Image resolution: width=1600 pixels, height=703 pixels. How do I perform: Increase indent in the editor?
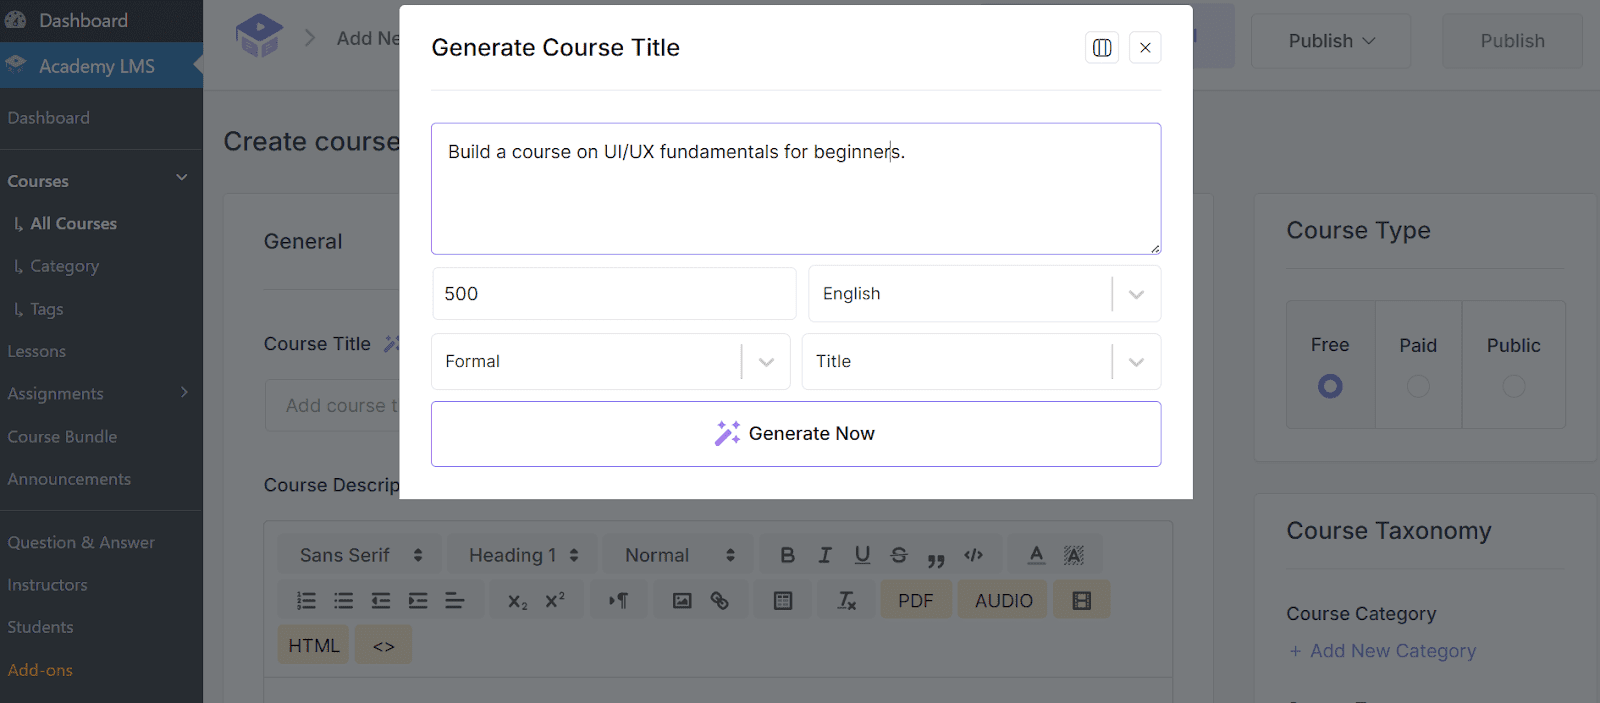pyautogui.click(x=418, y=601)
